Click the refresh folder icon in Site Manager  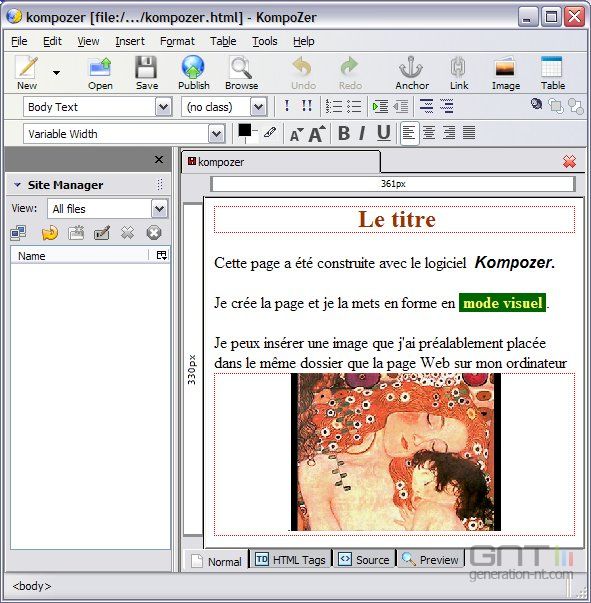50,233
